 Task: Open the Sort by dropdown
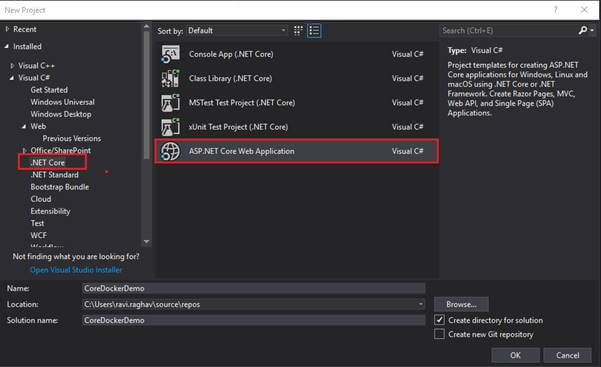coord(237,31)
